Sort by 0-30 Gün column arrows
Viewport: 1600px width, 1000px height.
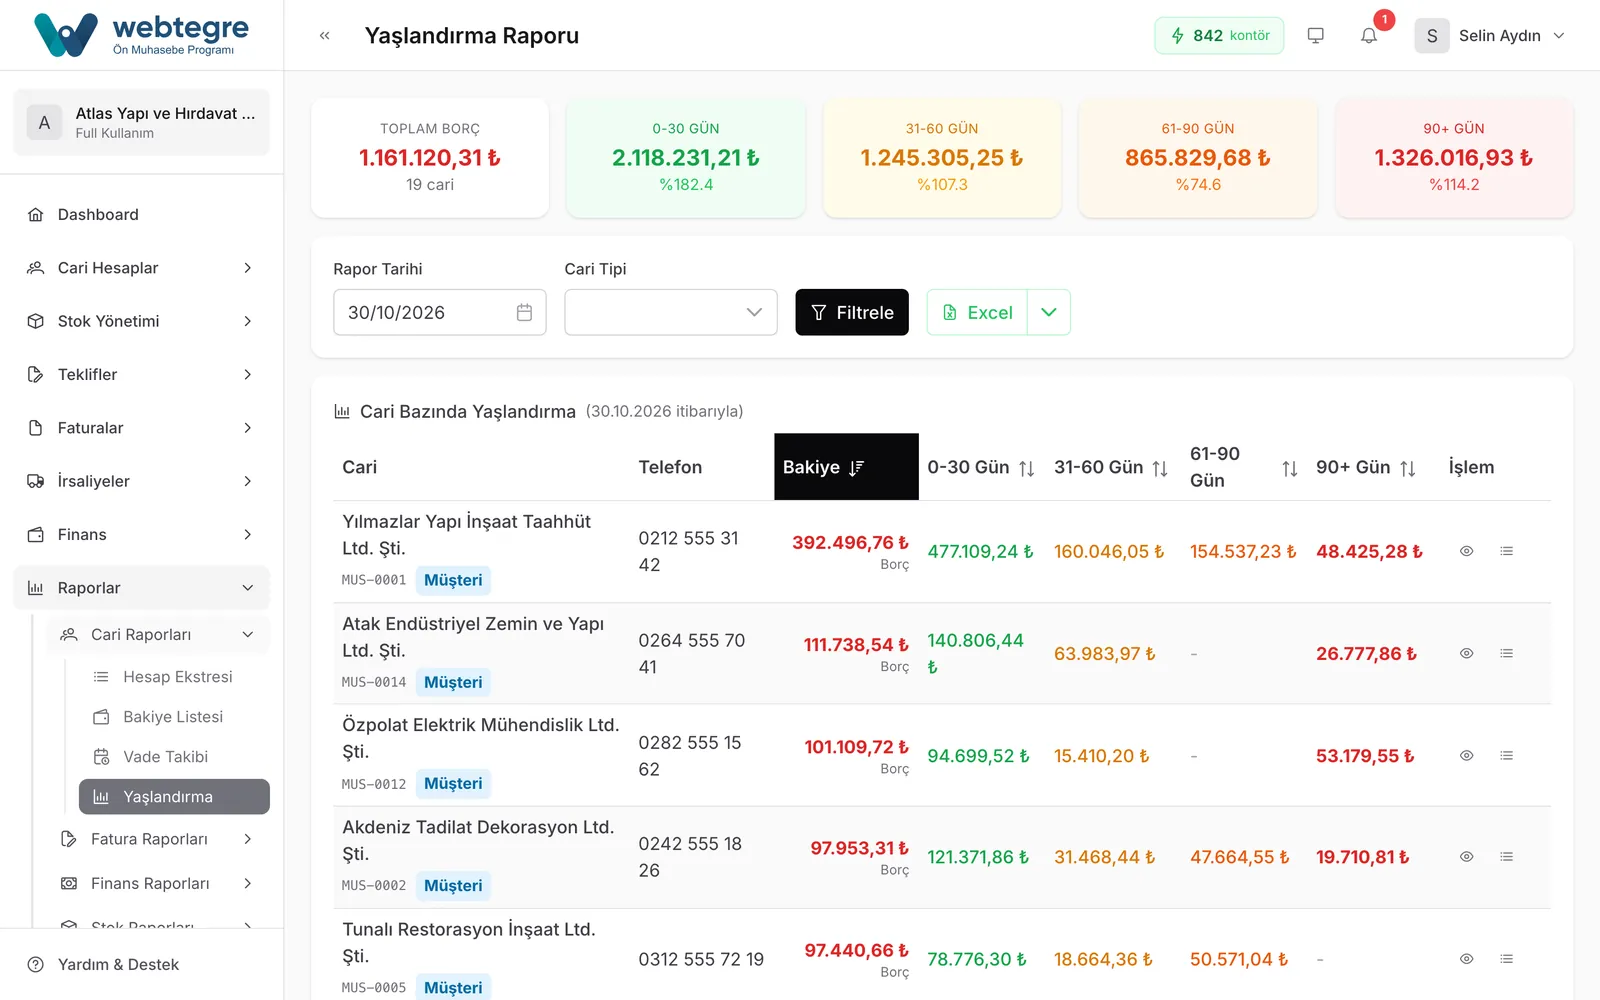click(1026, 468)
